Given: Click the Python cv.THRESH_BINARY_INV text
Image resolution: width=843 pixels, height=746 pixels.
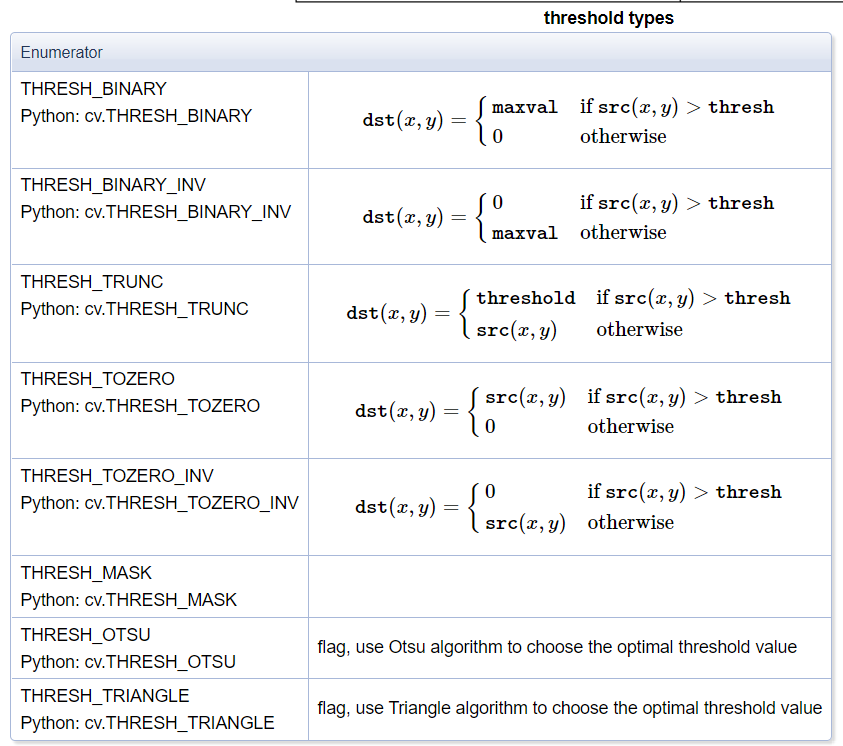Looking at the screenshot, I should coord(155,212).
